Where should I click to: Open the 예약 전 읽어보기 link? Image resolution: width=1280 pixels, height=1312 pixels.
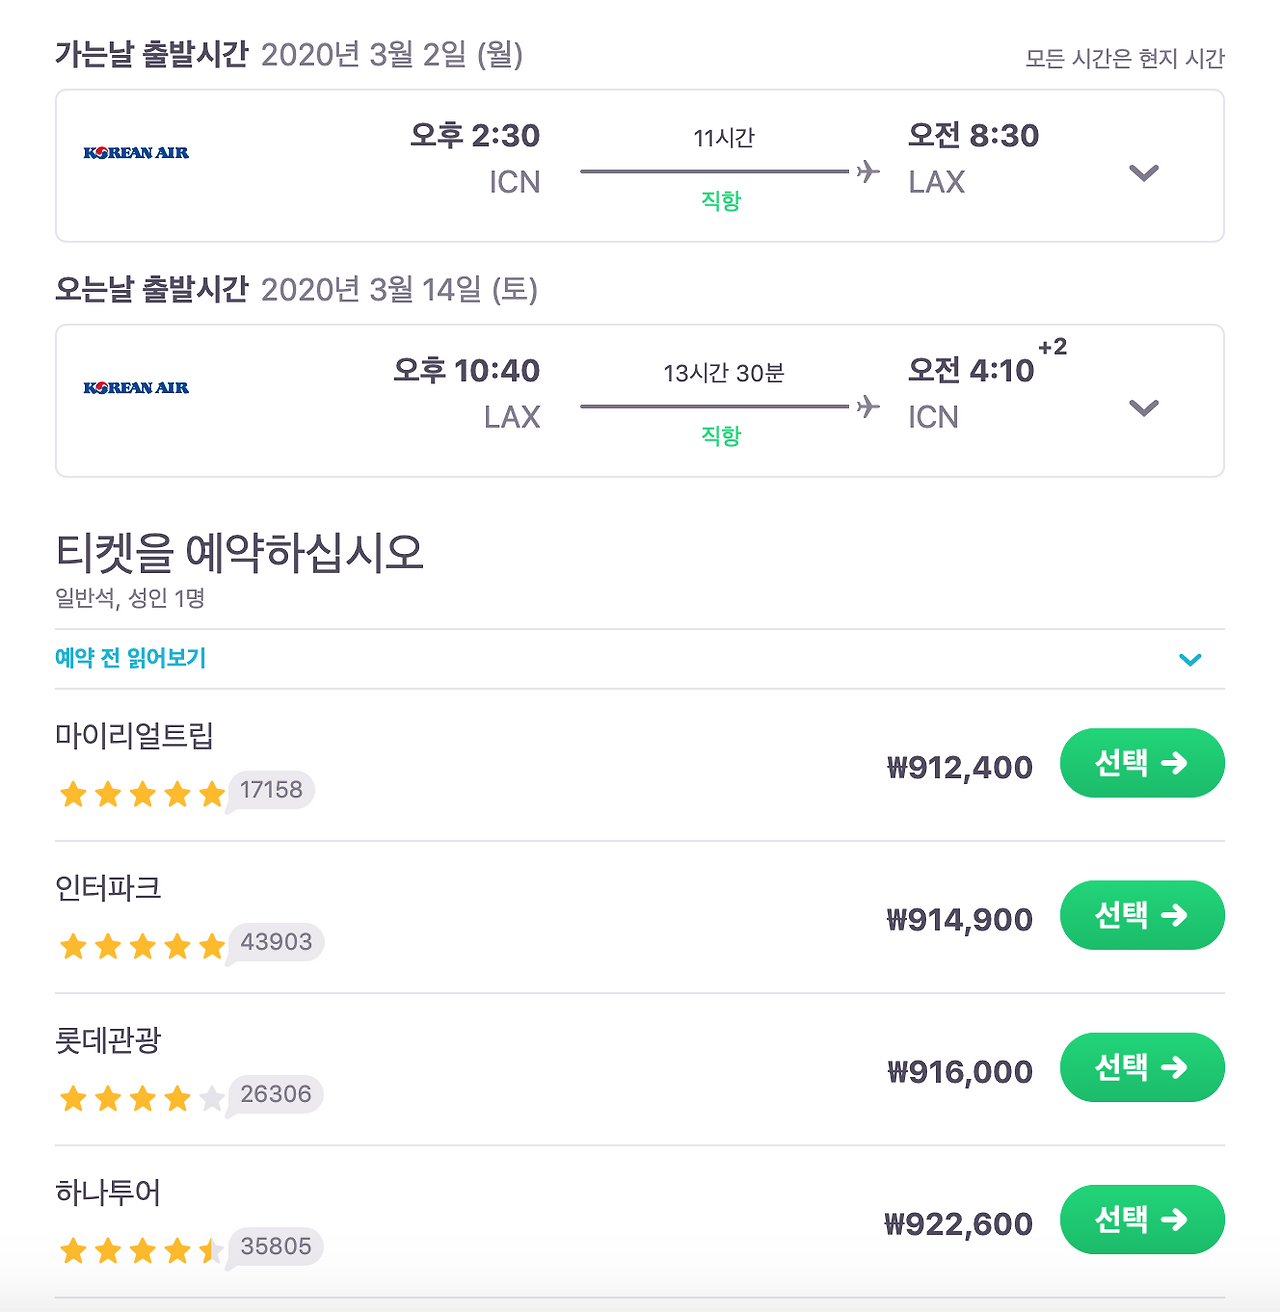coord(131,658)
